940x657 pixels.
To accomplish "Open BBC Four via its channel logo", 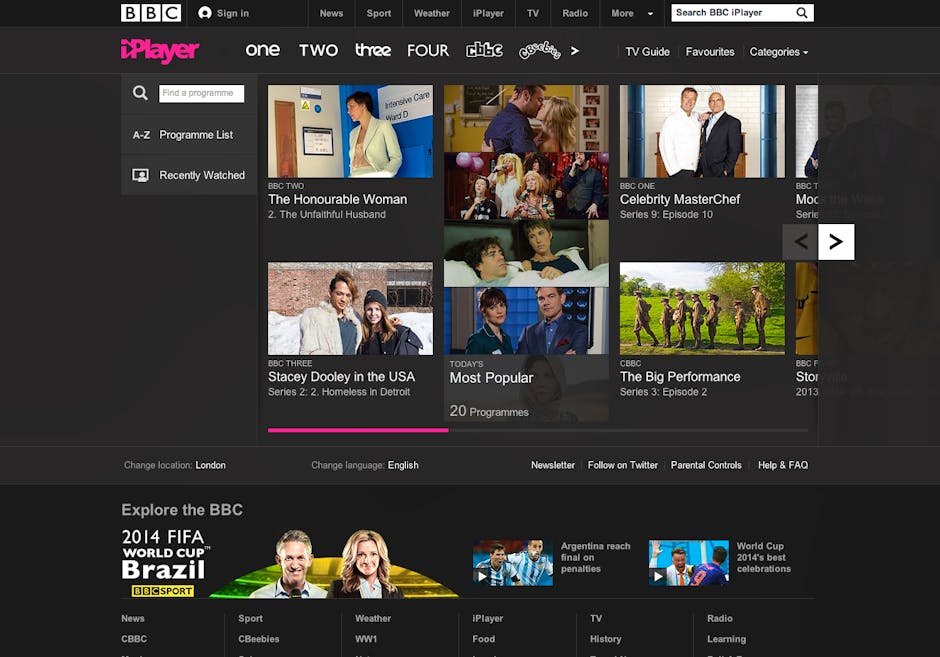I will pos(428,50).
